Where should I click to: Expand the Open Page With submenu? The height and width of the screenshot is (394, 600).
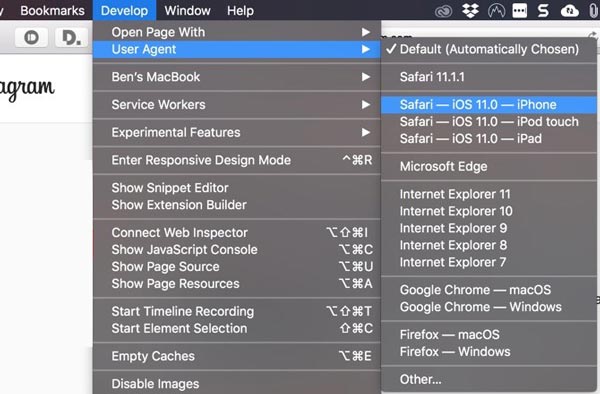(237, 32)
